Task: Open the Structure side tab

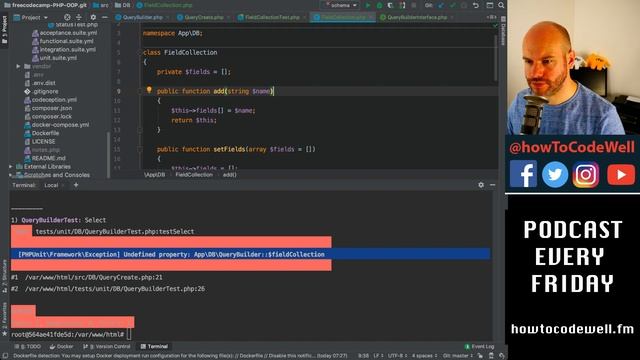Action: [4, 276]
